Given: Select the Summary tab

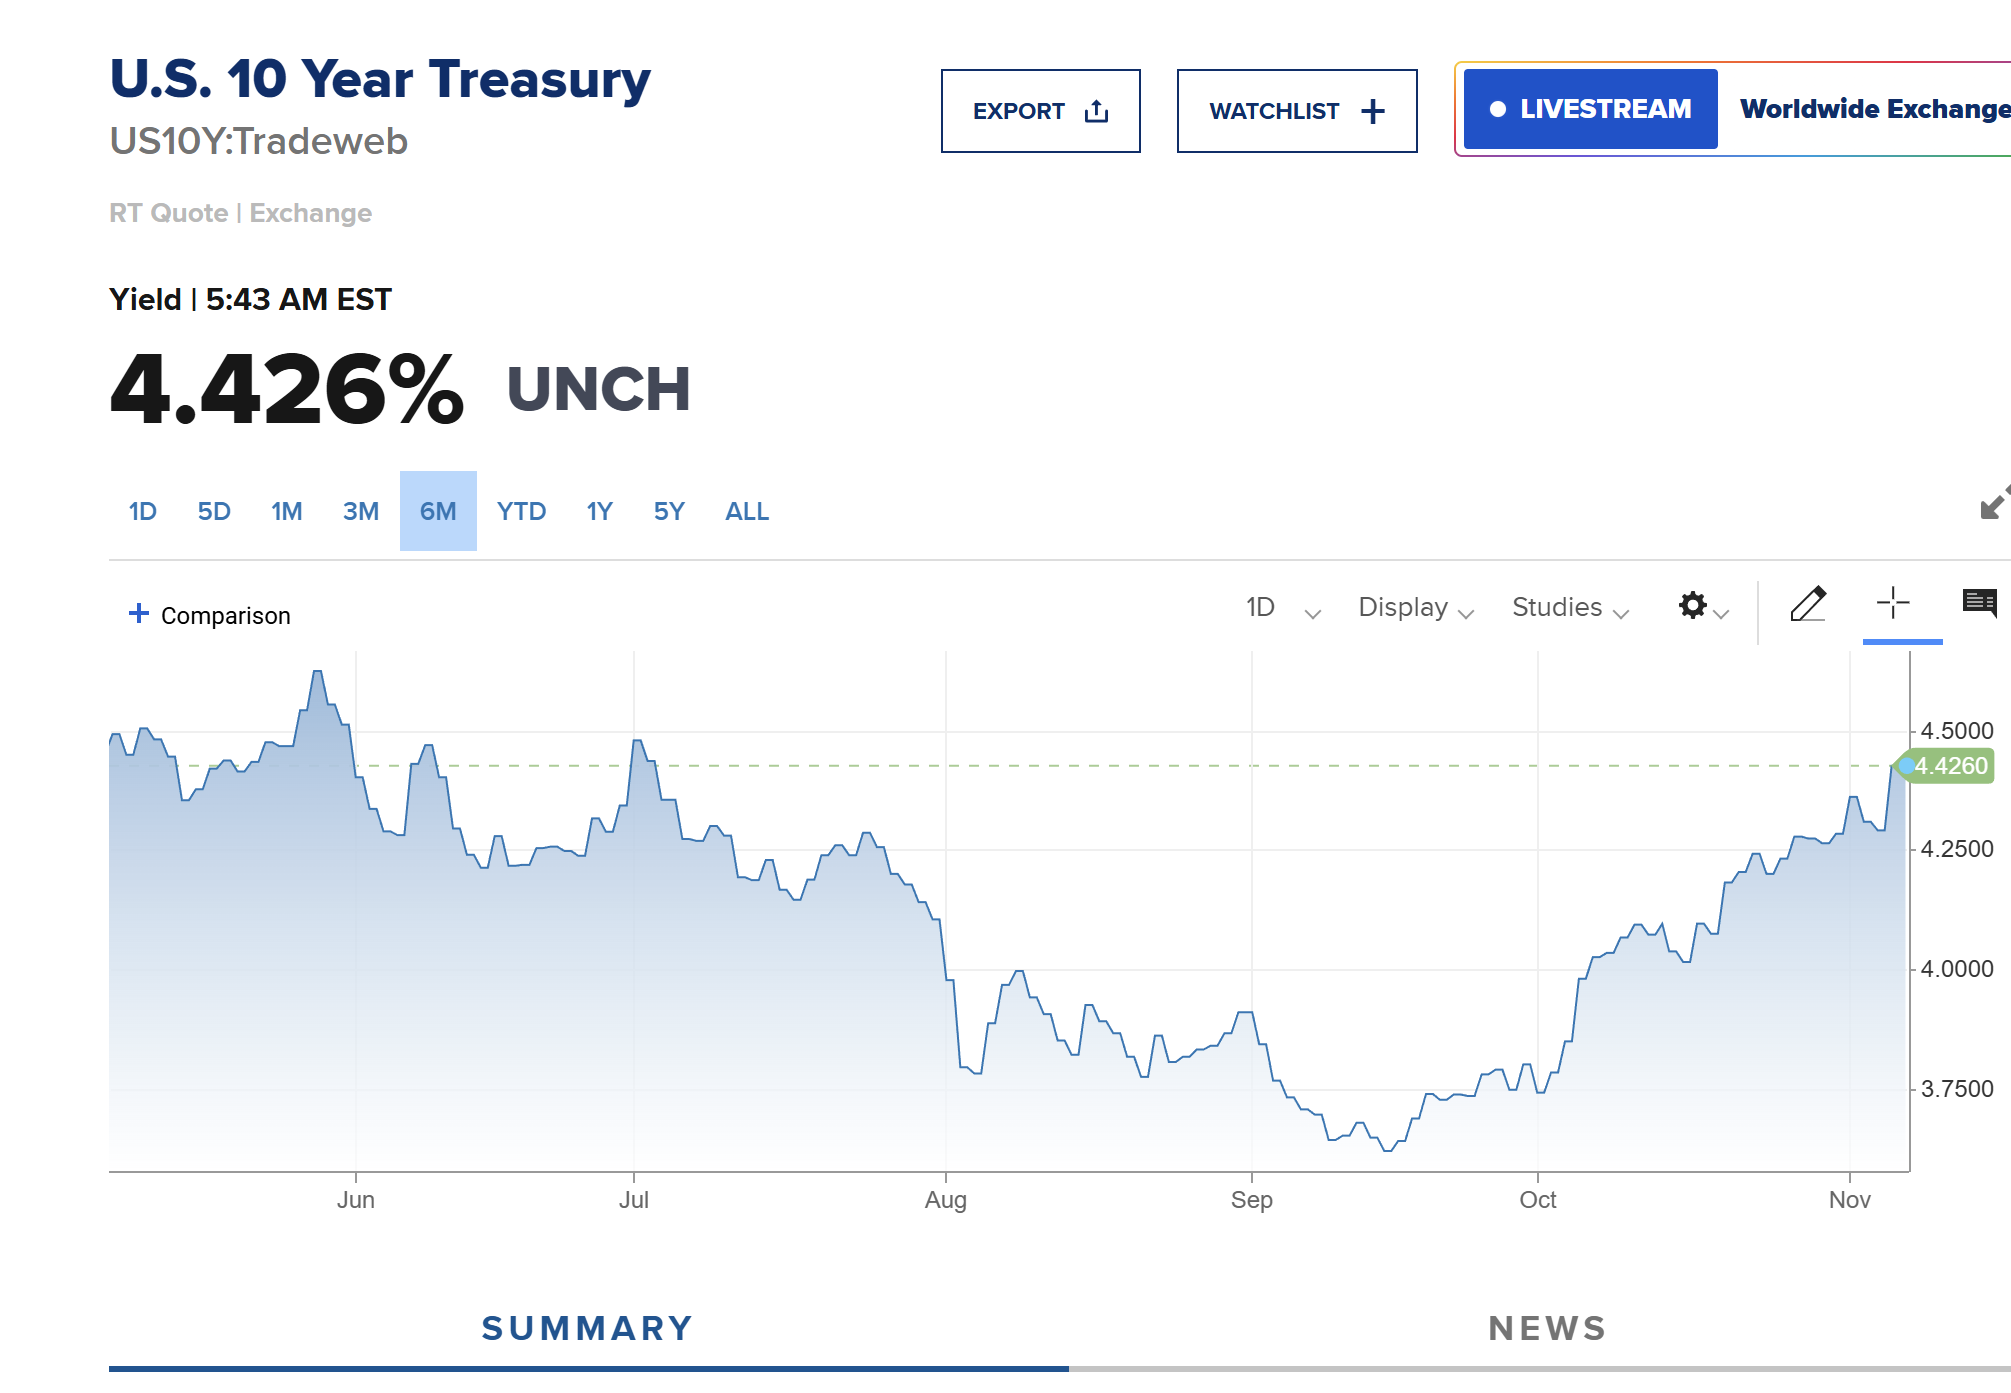Looking at the screenshot, I should click(588, 1328).
